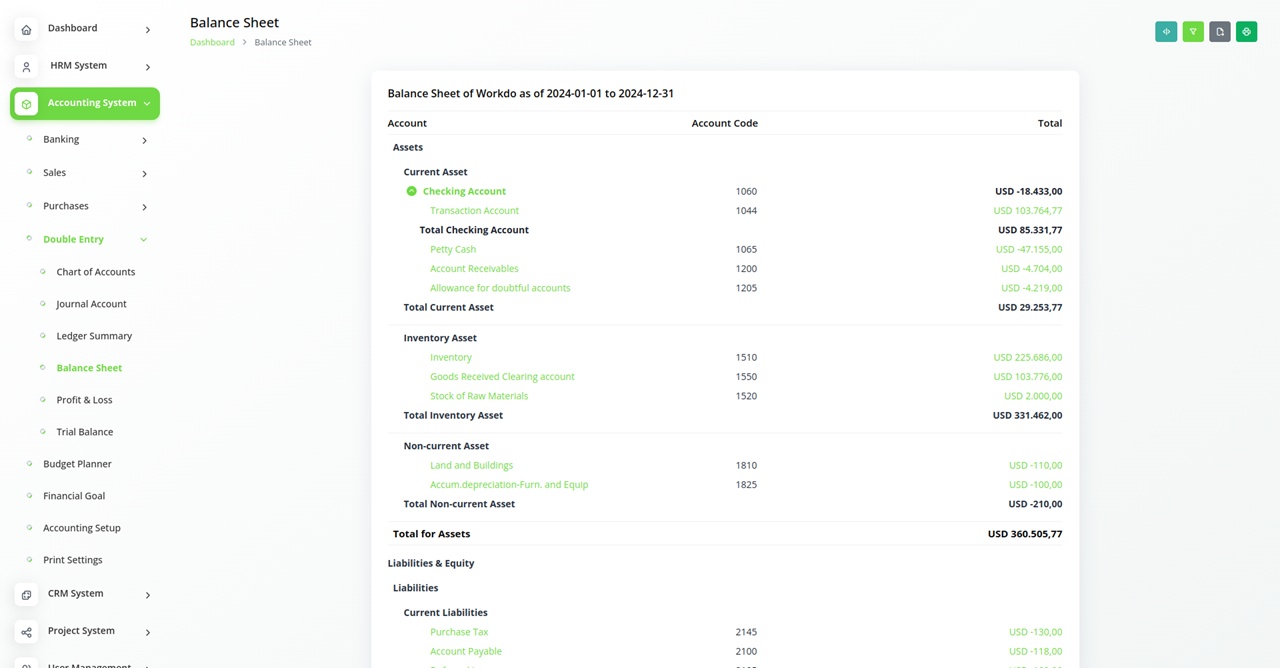Open the Petty Cash account link

click(x=453, y=249)
